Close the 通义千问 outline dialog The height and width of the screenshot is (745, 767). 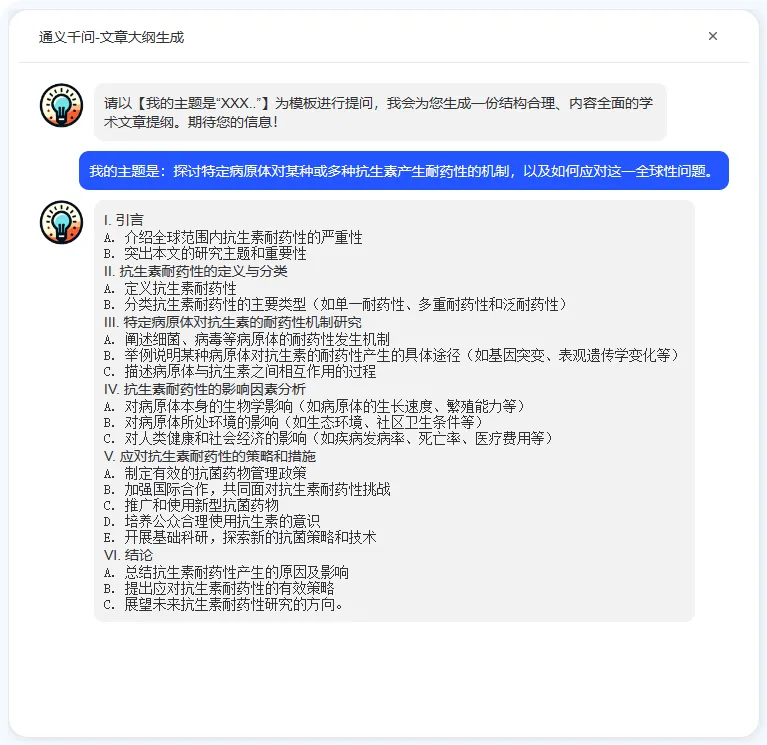713,36
